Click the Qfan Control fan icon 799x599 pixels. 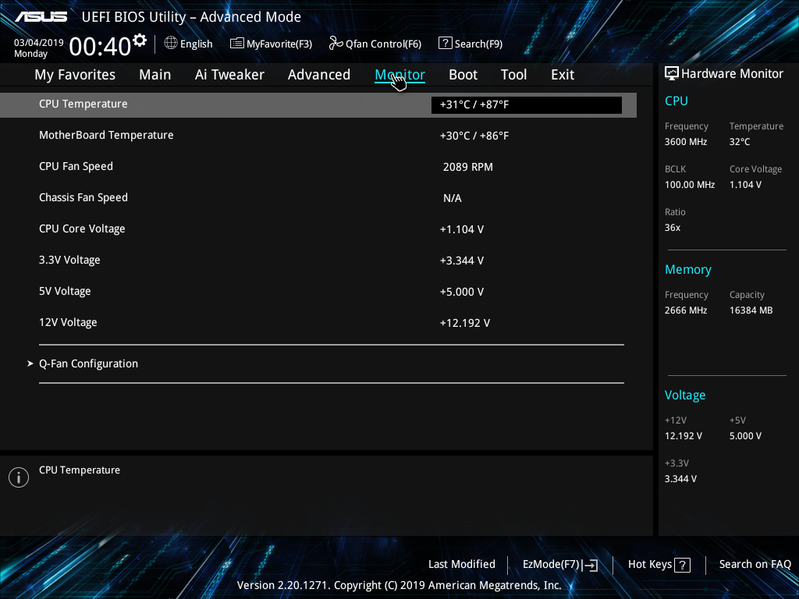pos(335,43)
